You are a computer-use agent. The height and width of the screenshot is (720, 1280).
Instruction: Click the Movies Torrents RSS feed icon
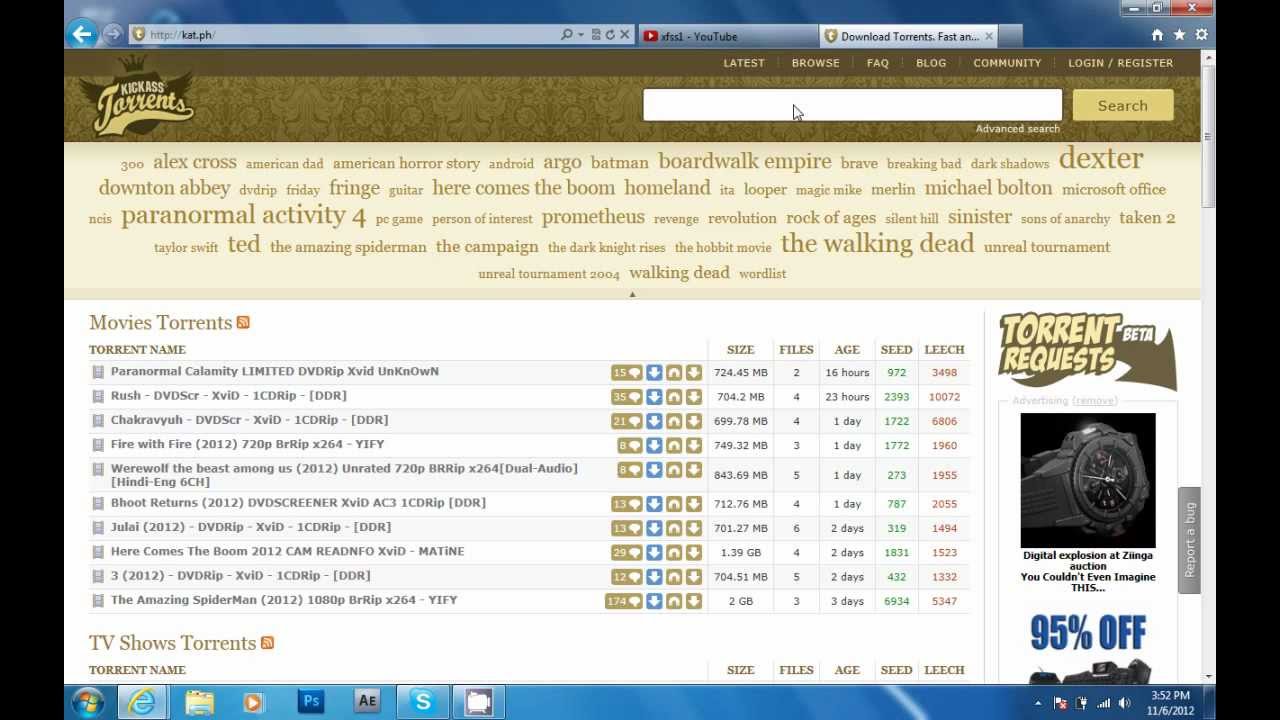coord(243,322)
